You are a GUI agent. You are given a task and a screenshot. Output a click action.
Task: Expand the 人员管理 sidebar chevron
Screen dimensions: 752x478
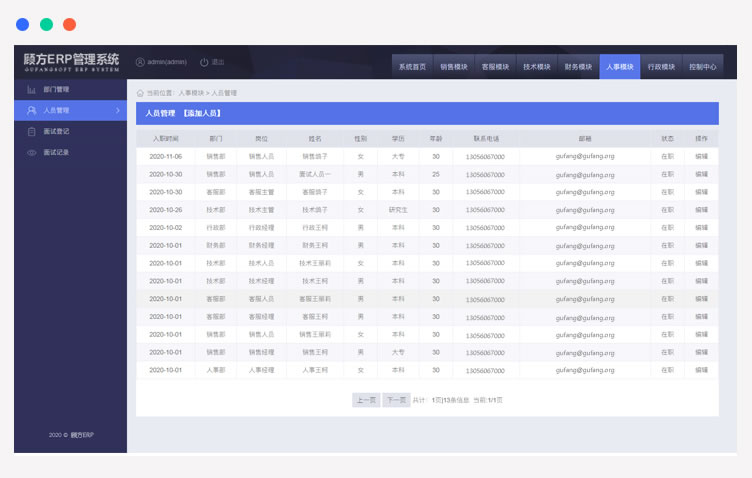pyautogui.click(x=118, y=111)
